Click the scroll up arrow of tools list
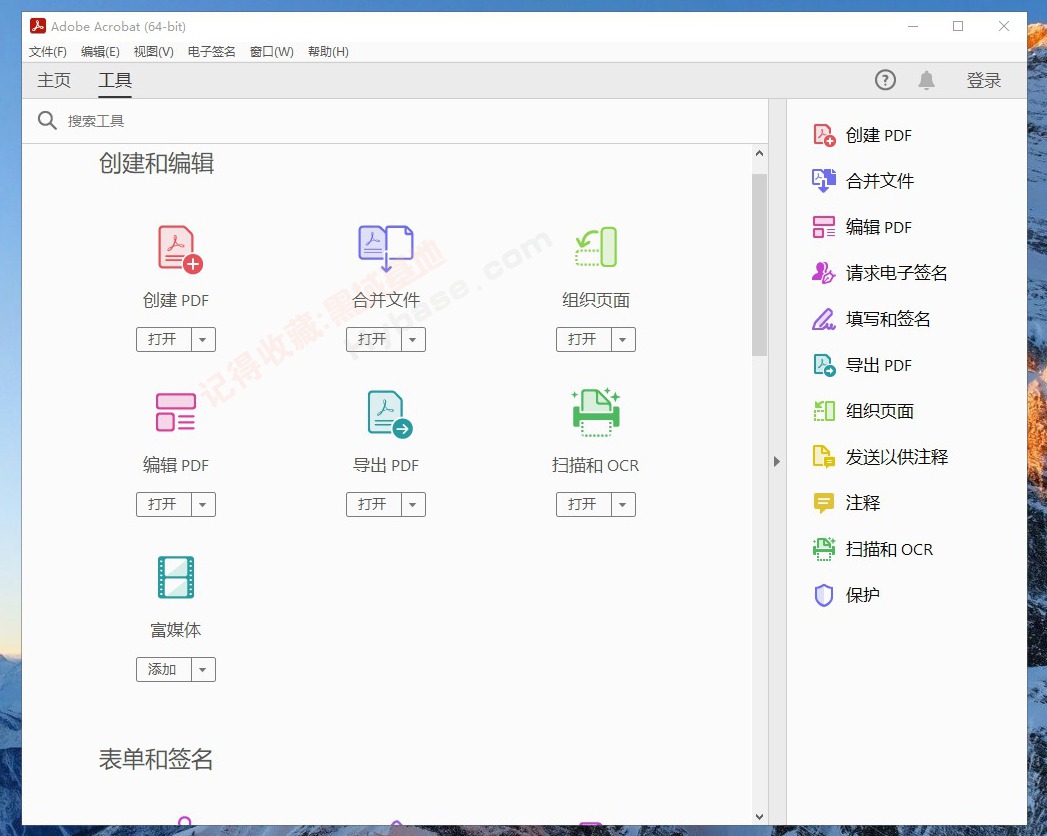1047x836 pixels. tap(759, 153)
